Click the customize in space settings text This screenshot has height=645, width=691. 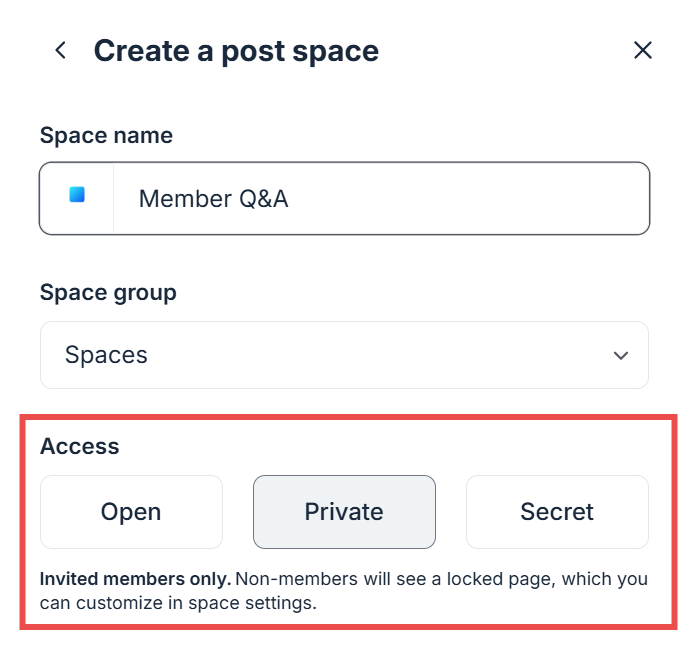pos(196,603)
